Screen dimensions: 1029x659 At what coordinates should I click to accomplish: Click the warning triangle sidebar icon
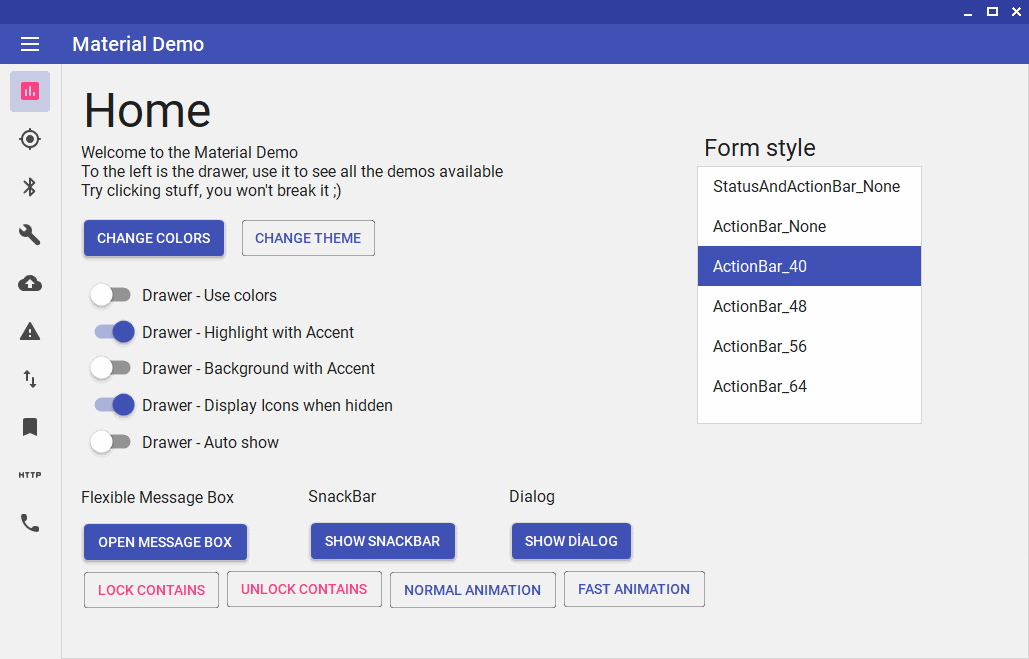[x=30, y=331]
